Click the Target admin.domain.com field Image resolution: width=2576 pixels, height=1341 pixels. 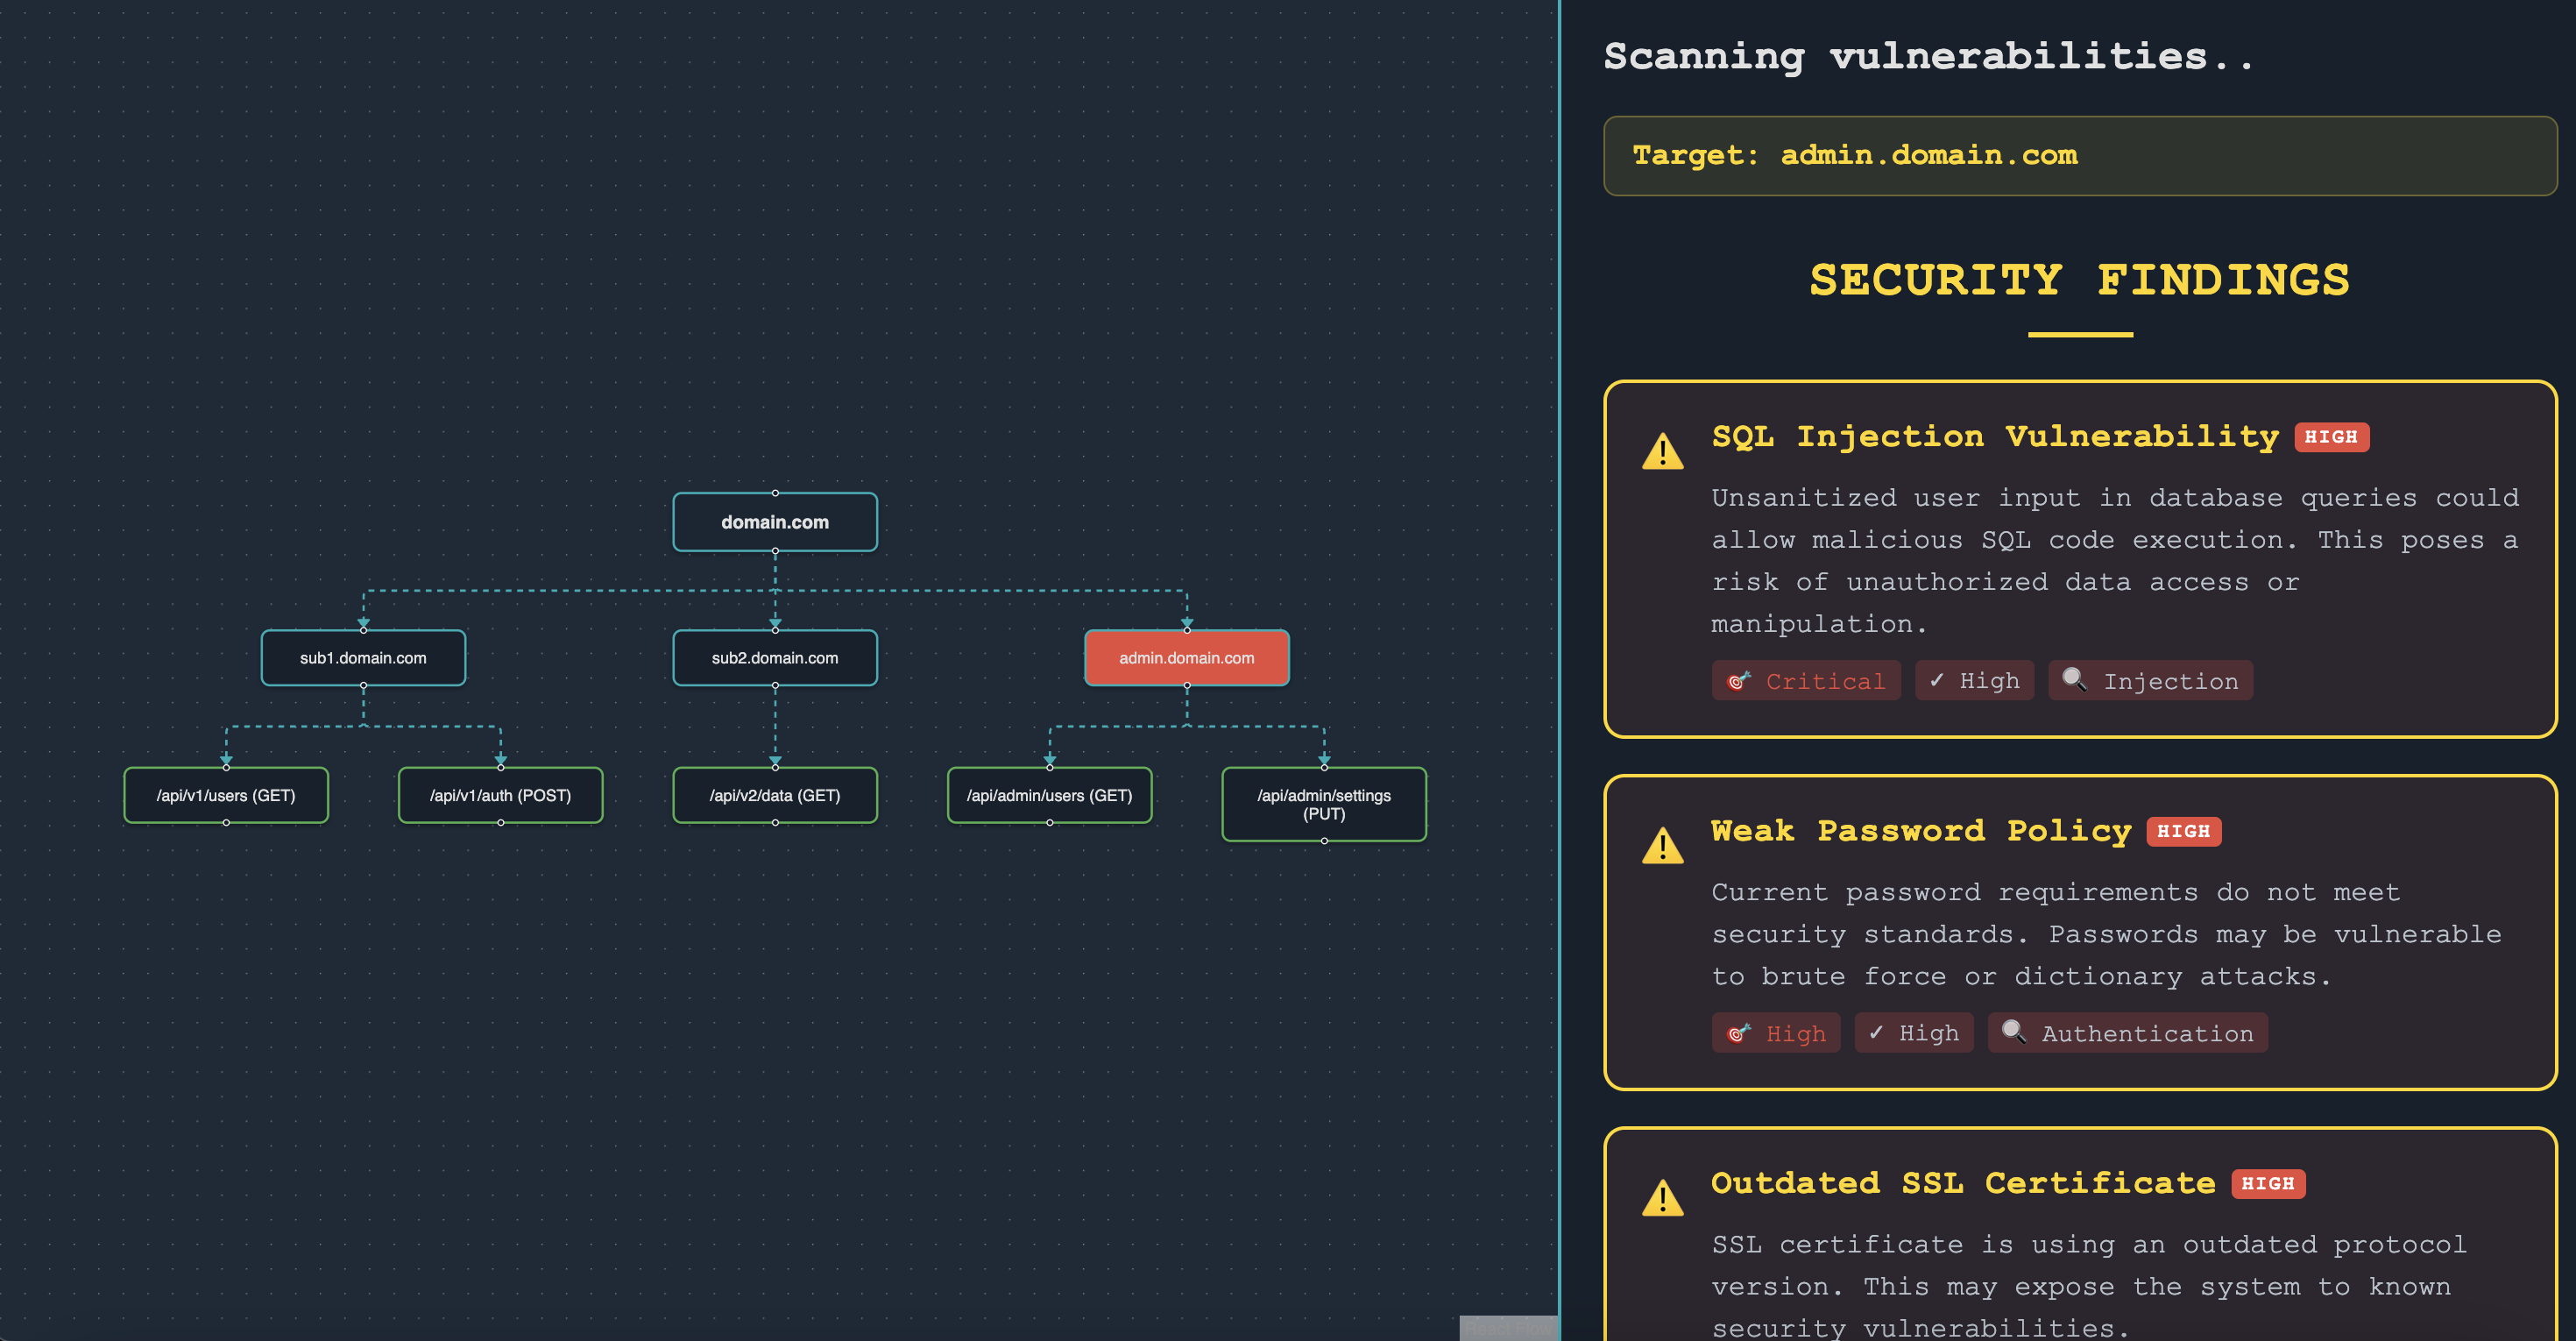click(2079, 156)
